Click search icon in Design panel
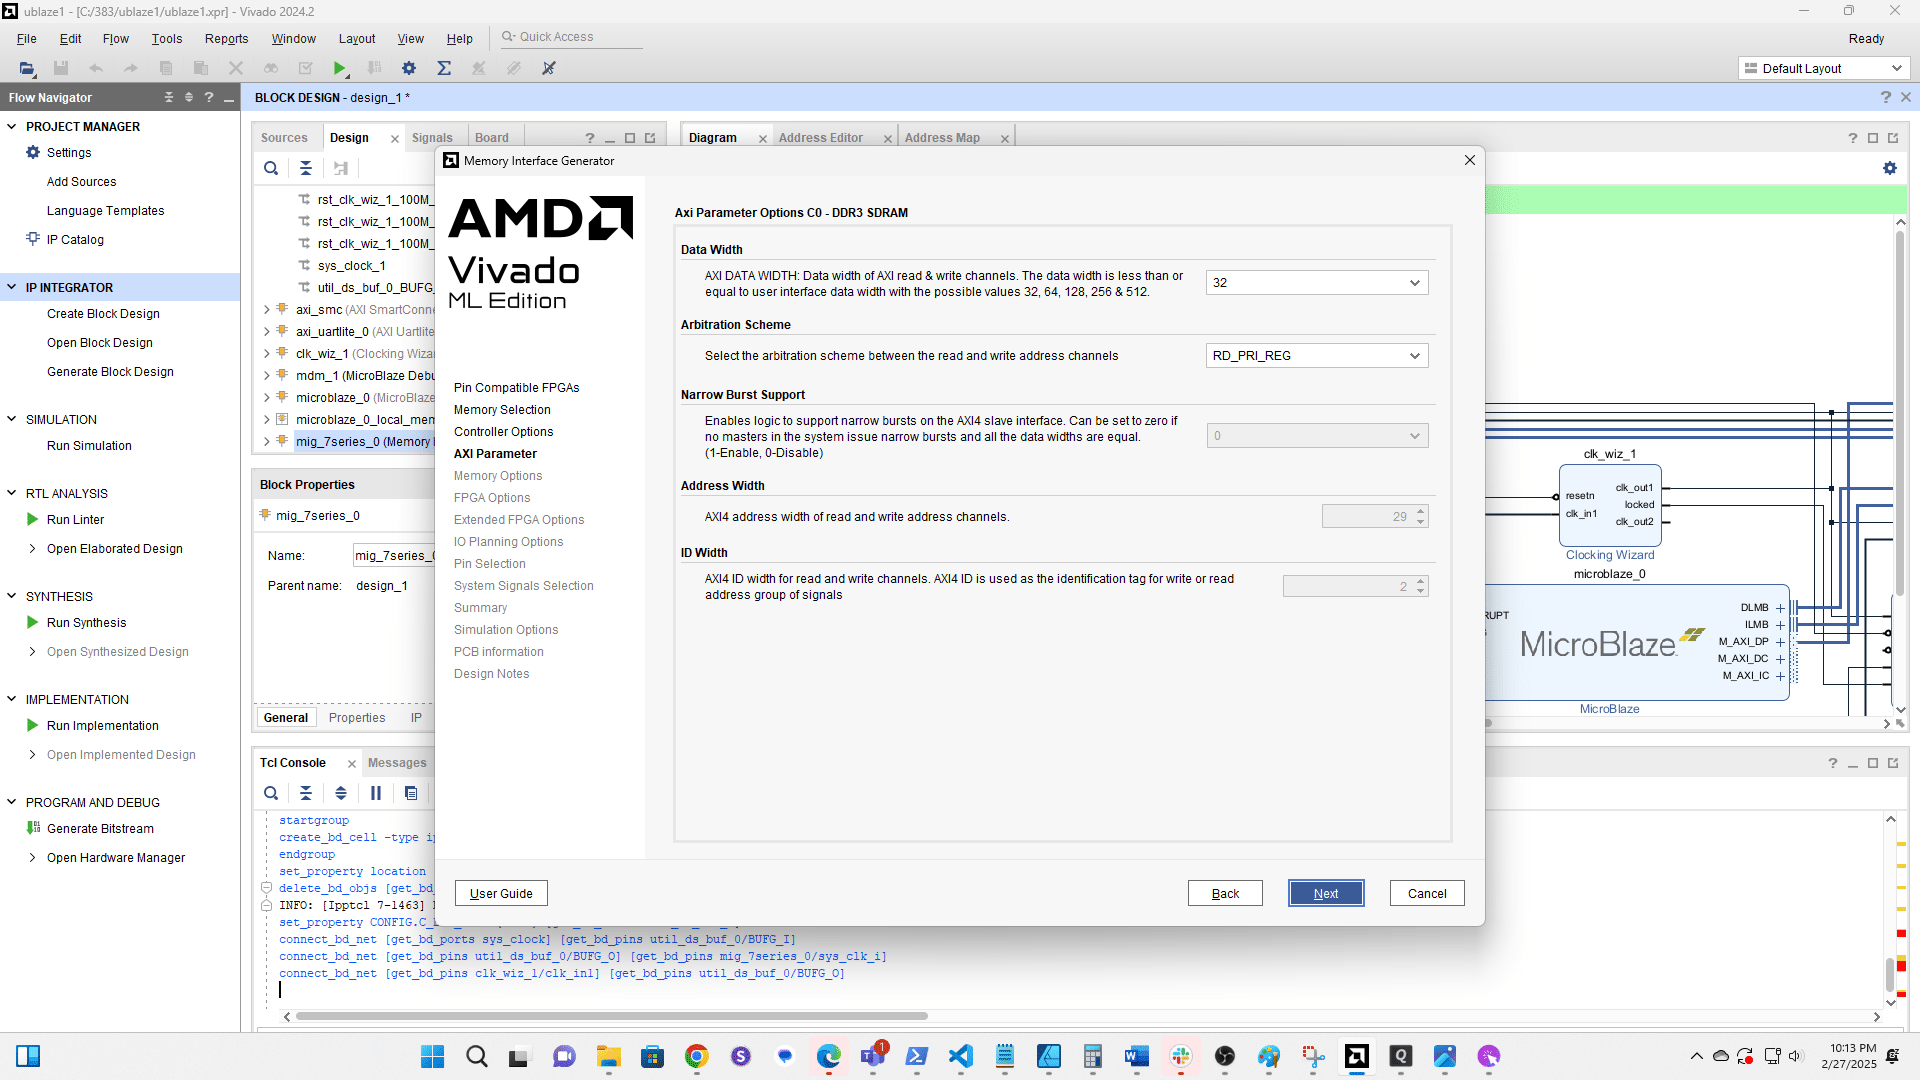The image size is (1920, 1080). tap(271, 168)
